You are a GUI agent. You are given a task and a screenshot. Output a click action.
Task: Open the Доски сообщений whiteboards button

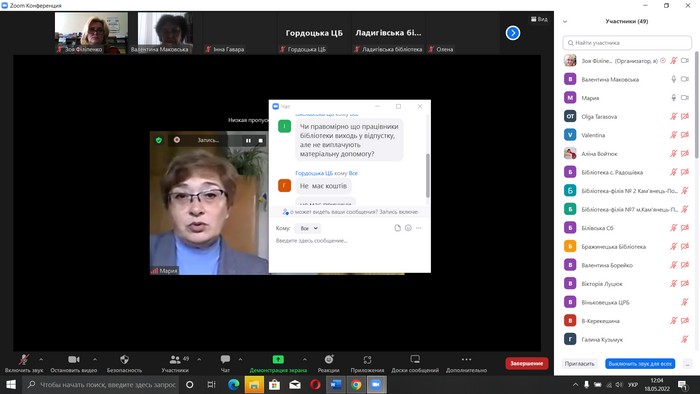tap(415, 363)
